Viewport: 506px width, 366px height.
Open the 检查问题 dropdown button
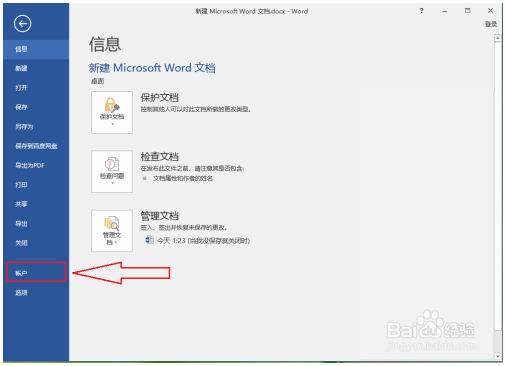[112, 172]
